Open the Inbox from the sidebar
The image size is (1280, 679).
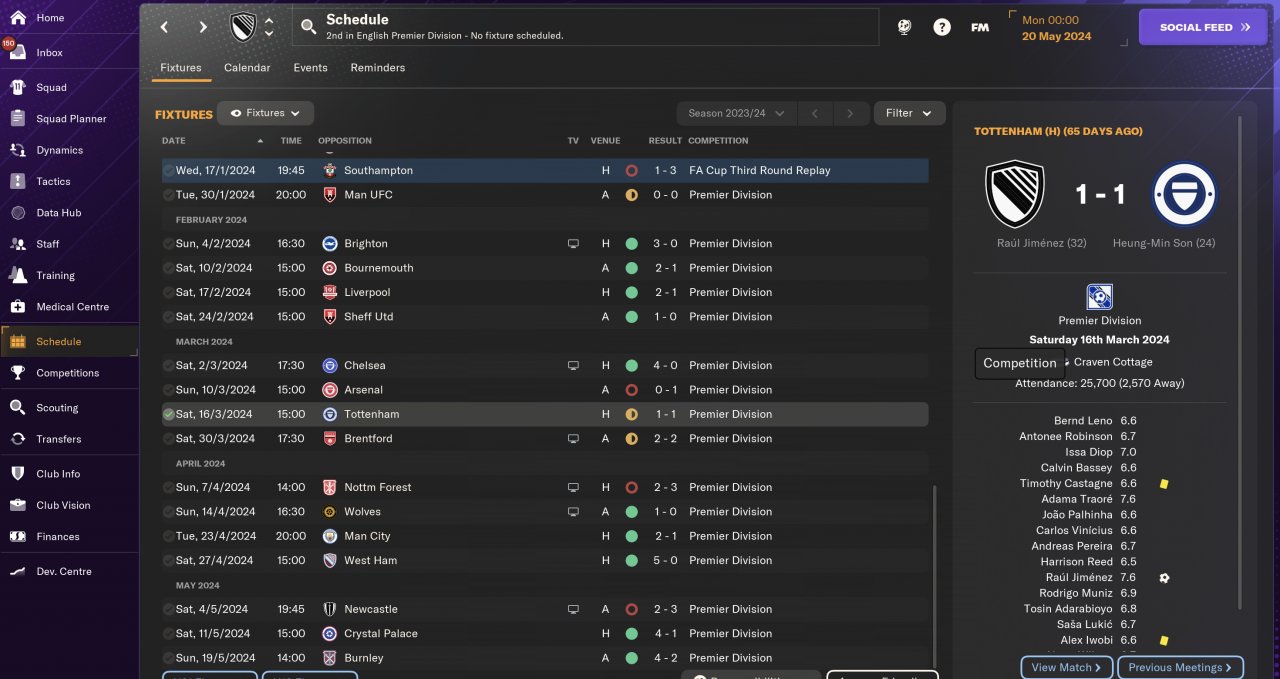click(x=49, y=52)
